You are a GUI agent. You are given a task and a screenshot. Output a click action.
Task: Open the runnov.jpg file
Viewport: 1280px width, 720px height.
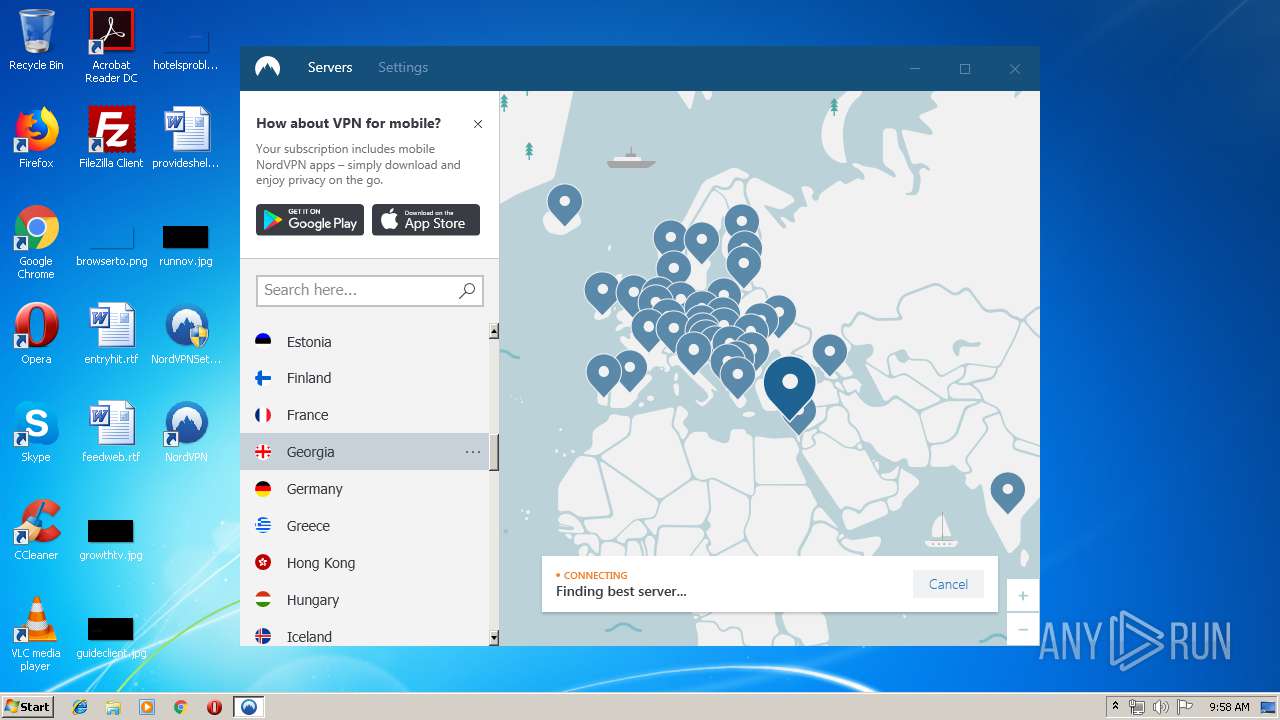pos(186,244)
